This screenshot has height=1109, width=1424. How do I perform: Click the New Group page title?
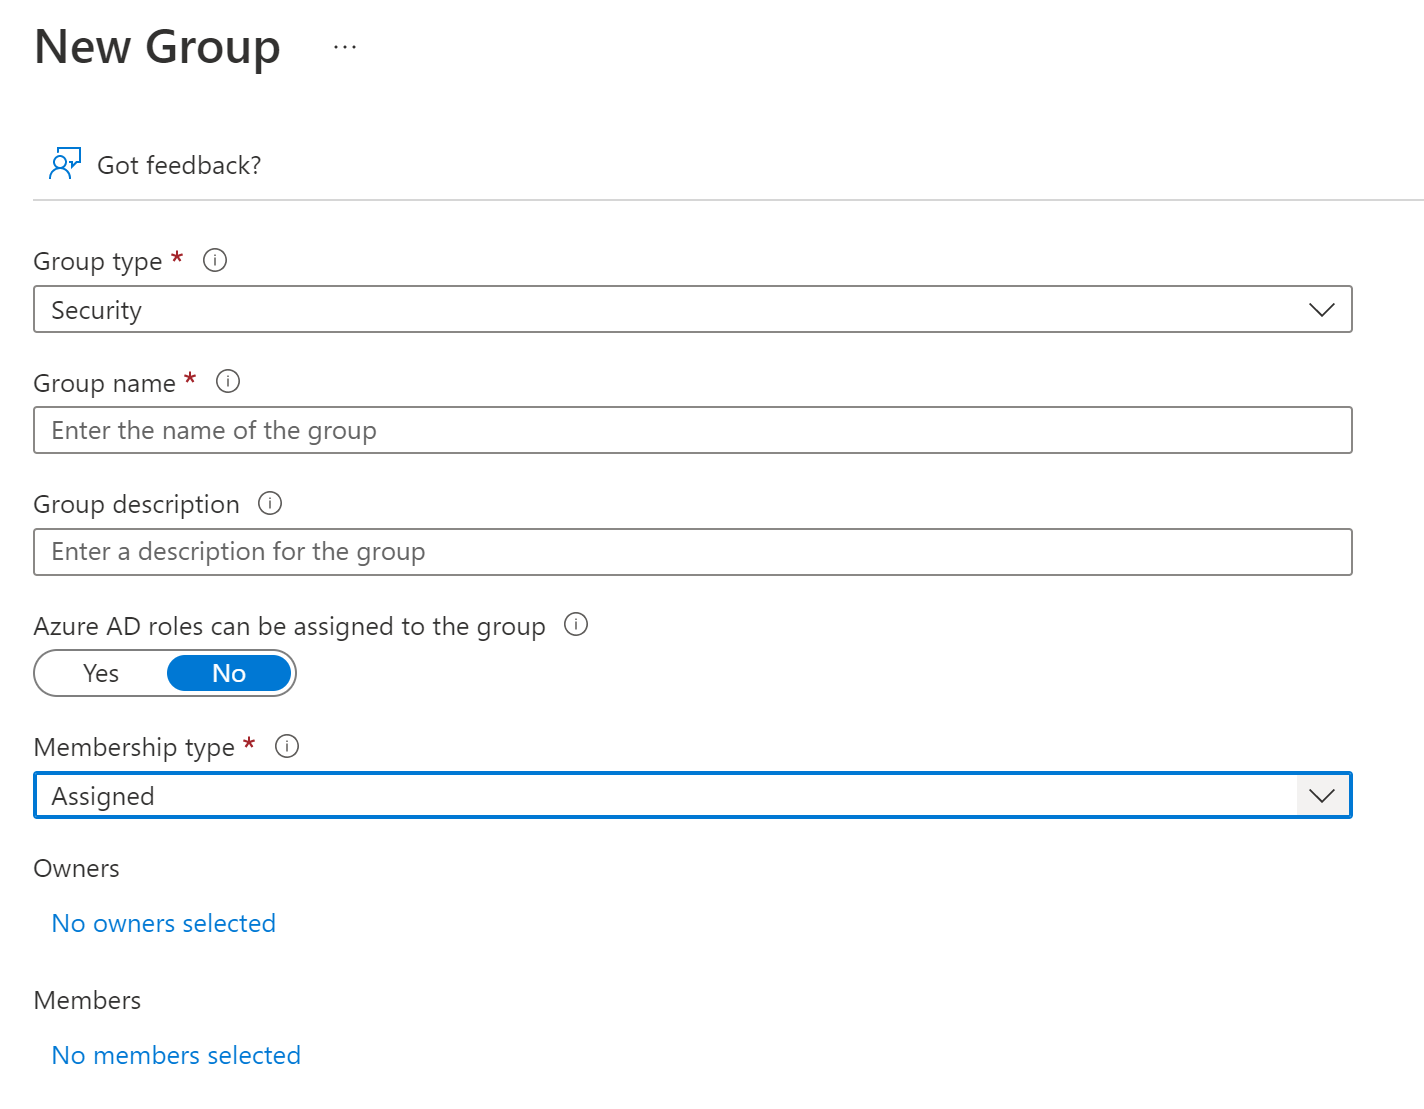156,46
